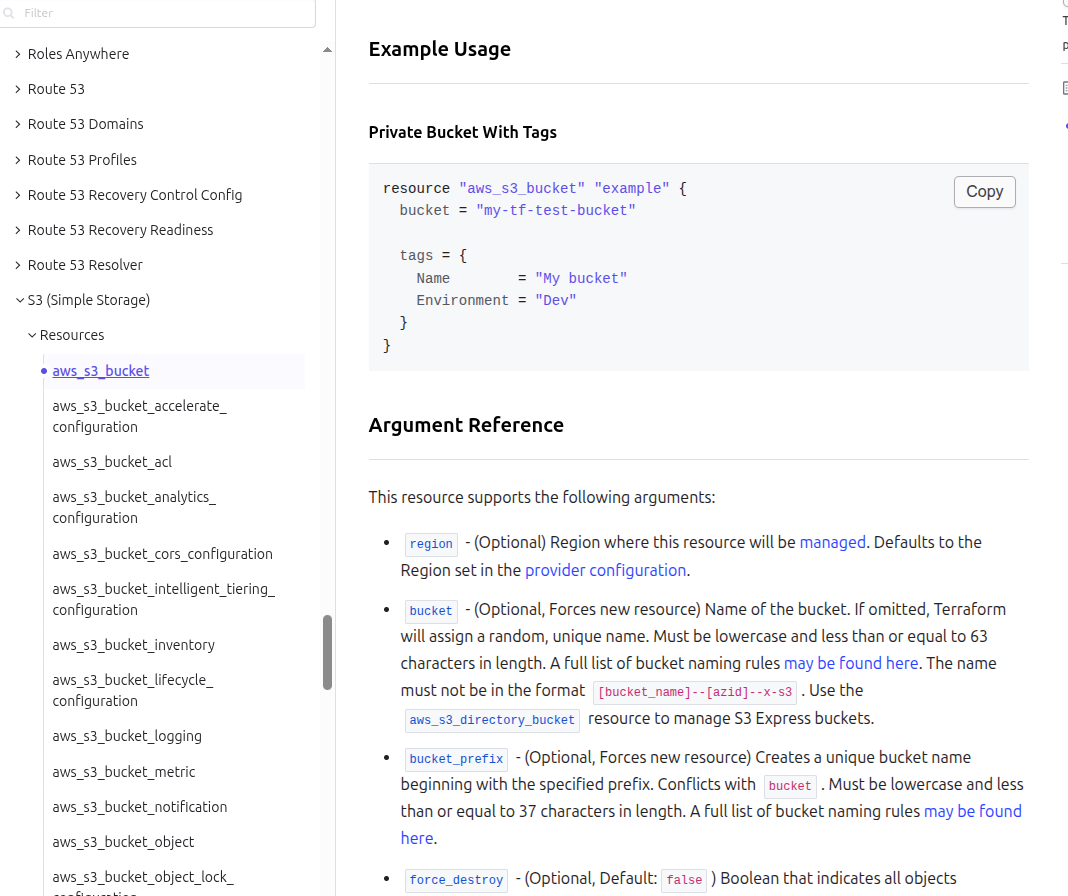Click the force_destroy argument anchor
The width and height of the screenshot is (1068, 896).
(x=456, y=880)
